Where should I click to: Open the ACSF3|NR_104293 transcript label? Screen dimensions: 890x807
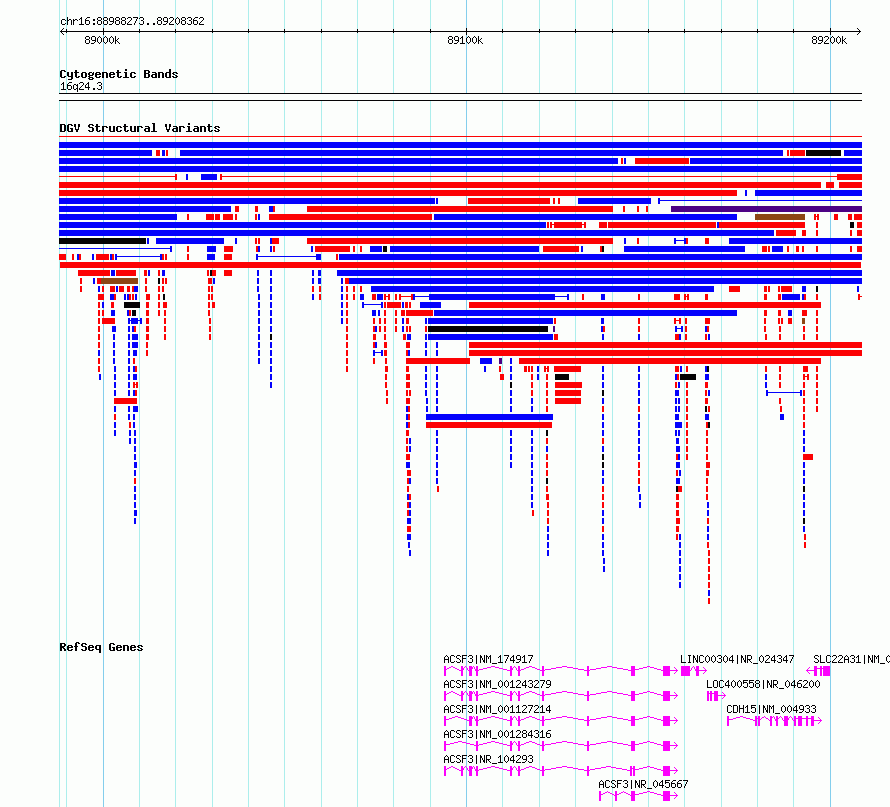[488, 759]
